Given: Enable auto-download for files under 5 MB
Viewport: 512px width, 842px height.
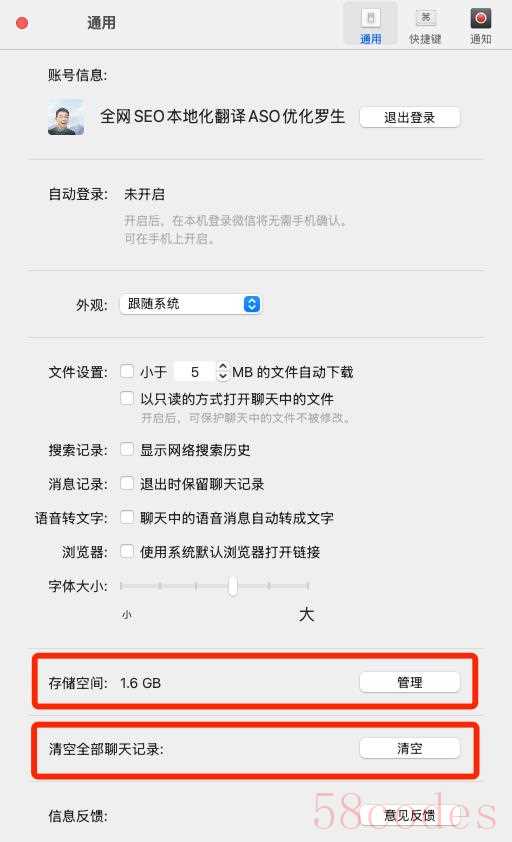Looking at the screenshot, I should click(x=127, y=371).
